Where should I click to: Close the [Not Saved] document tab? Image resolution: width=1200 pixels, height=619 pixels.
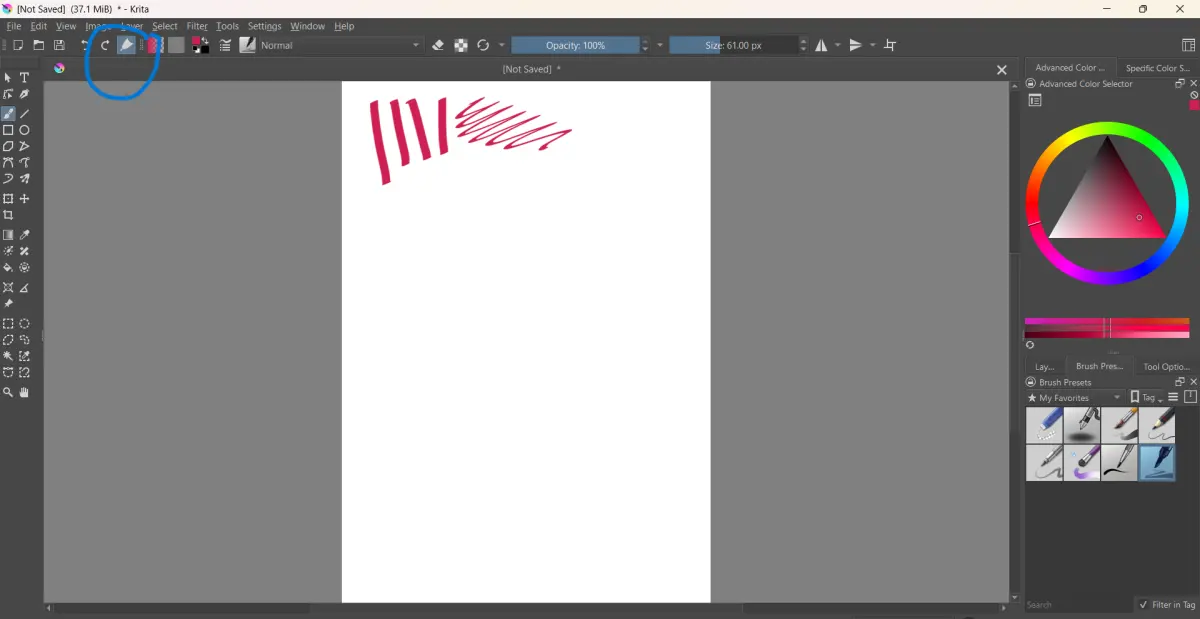point(1001,70)
